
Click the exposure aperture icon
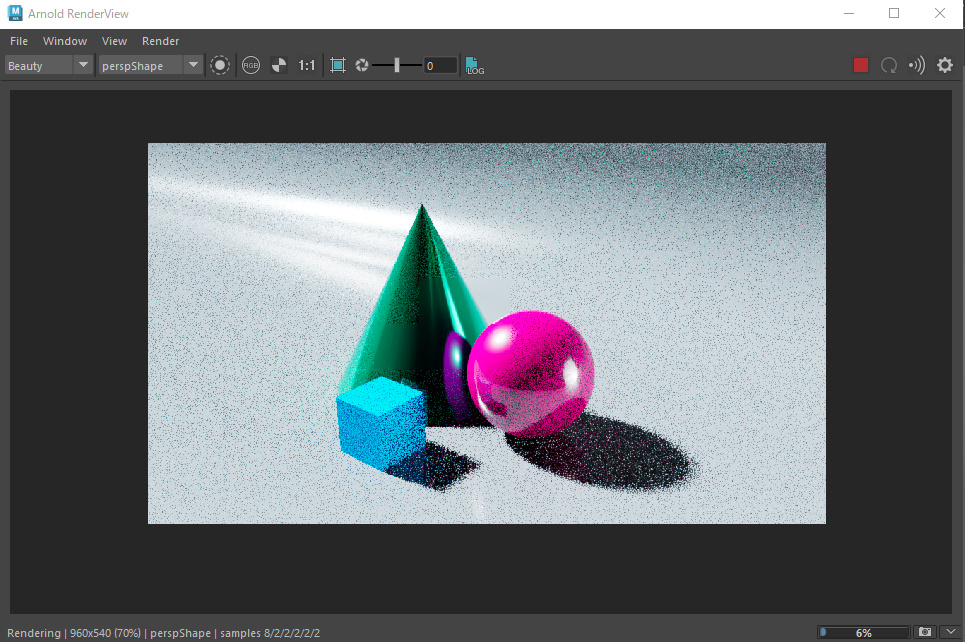(x=362, y=65)
